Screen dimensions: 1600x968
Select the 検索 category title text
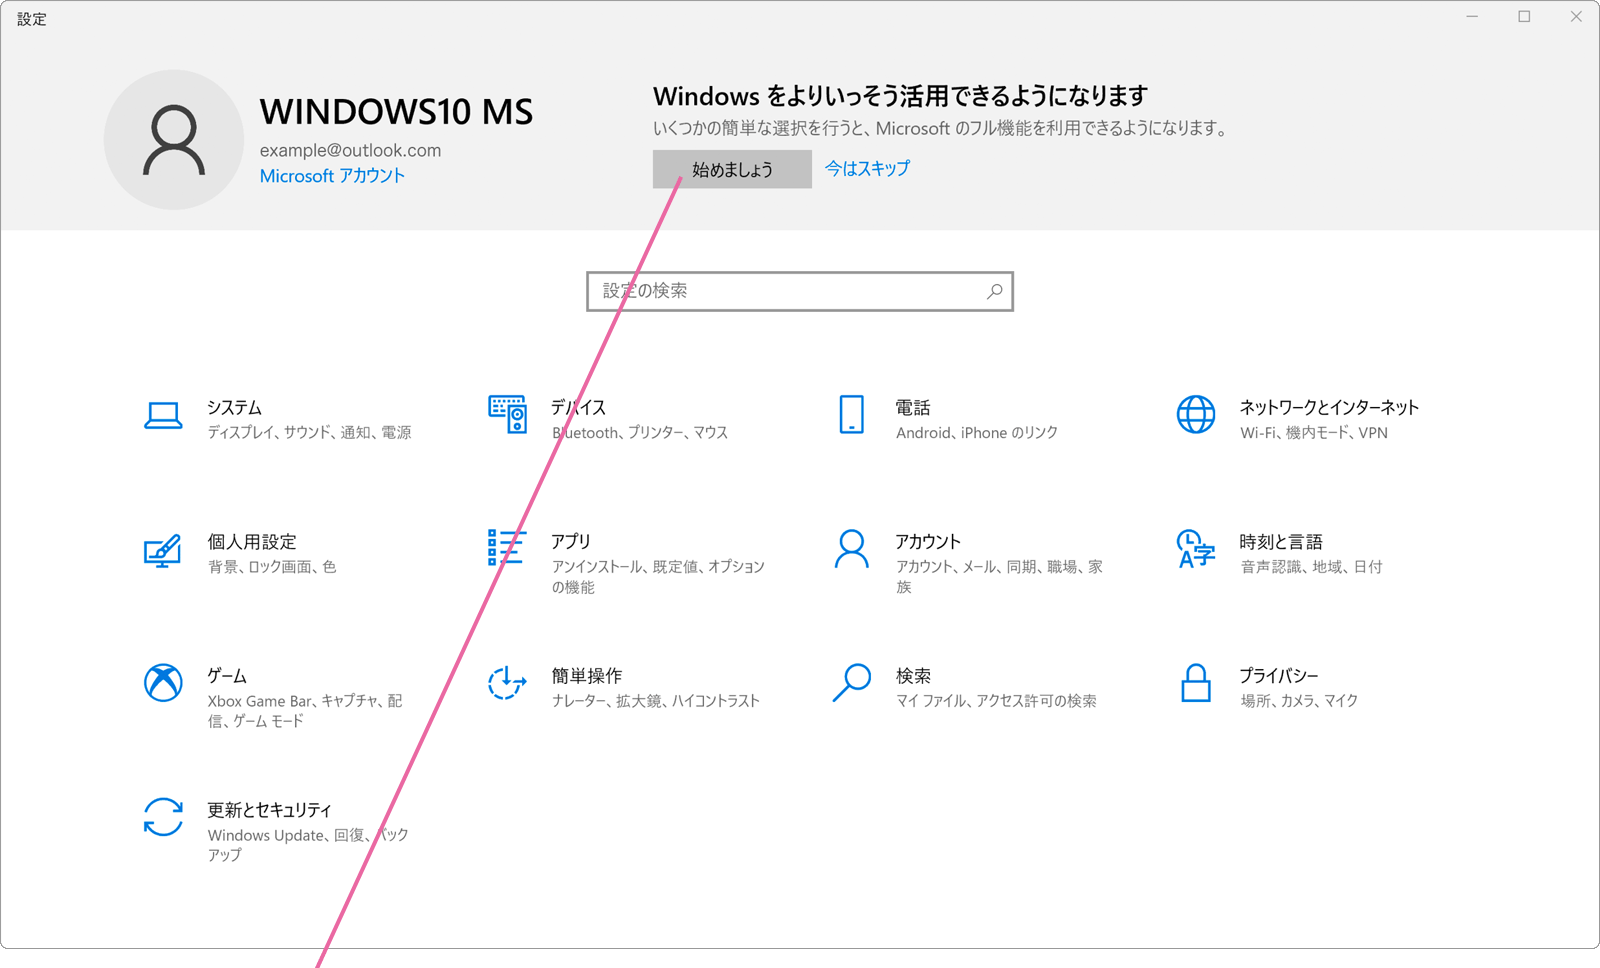[913, 676]
